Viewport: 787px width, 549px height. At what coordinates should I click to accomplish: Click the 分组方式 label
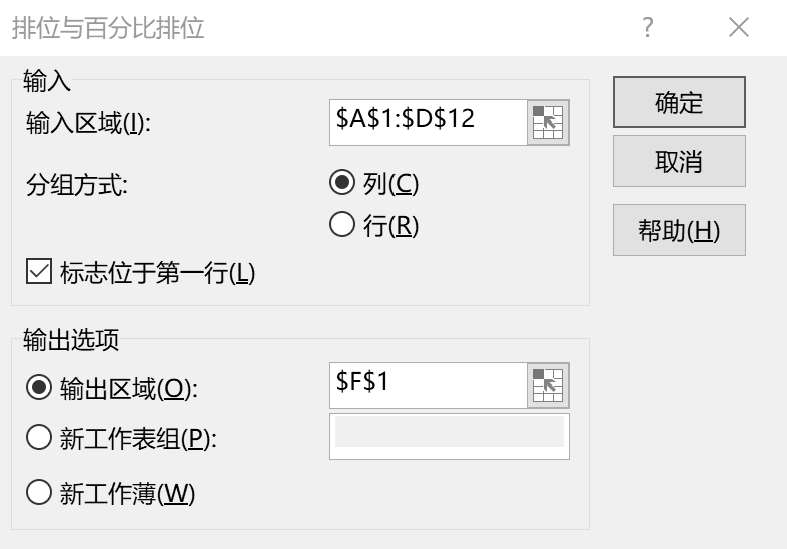pos(77,185)
